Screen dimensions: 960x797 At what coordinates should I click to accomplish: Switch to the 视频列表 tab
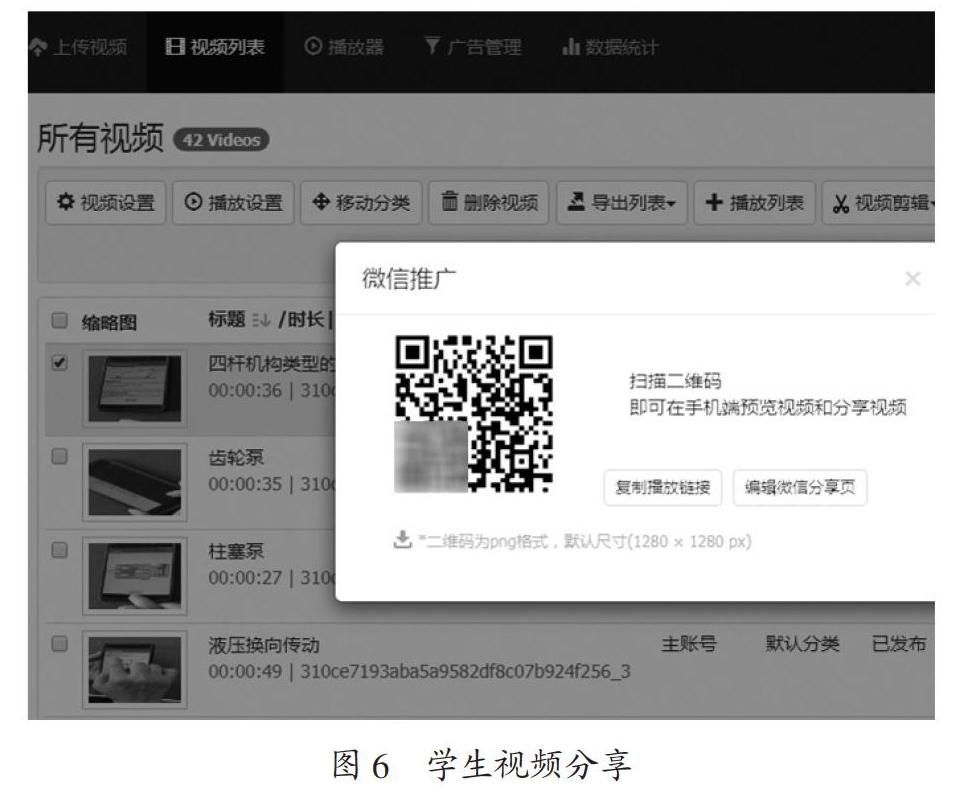point(215,47)
